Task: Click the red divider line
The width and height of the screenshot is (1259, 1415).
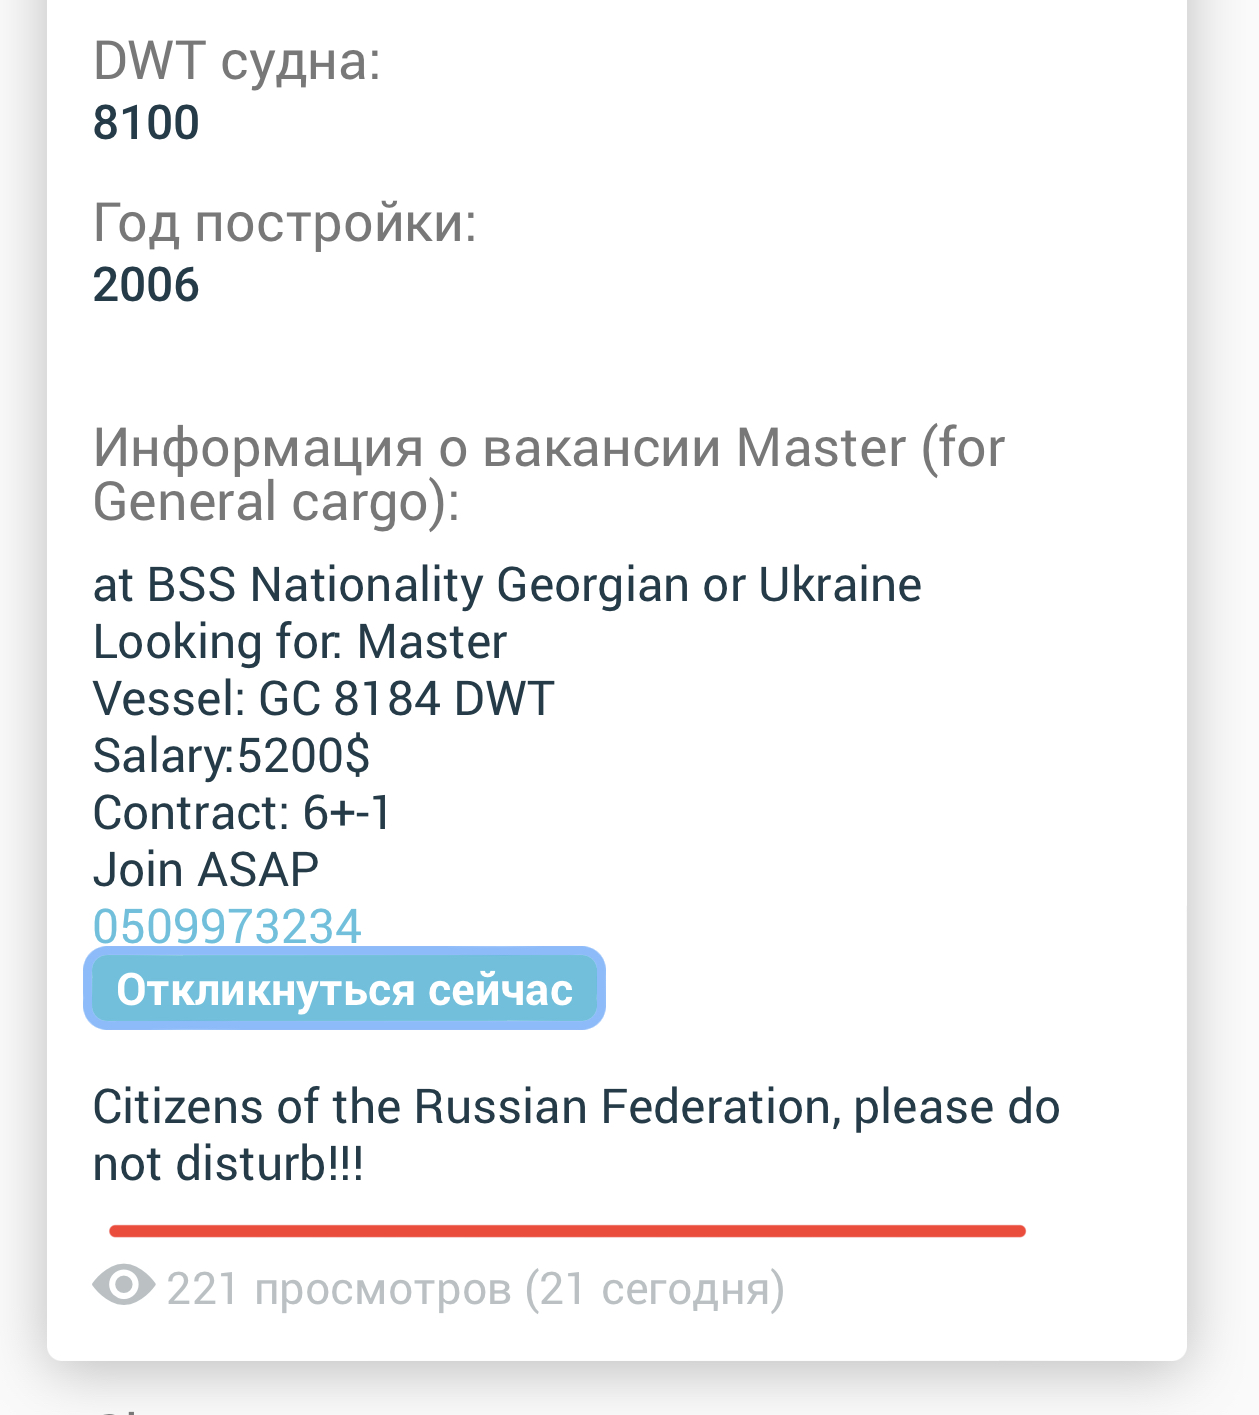Action: click(x=567, y=1231)
